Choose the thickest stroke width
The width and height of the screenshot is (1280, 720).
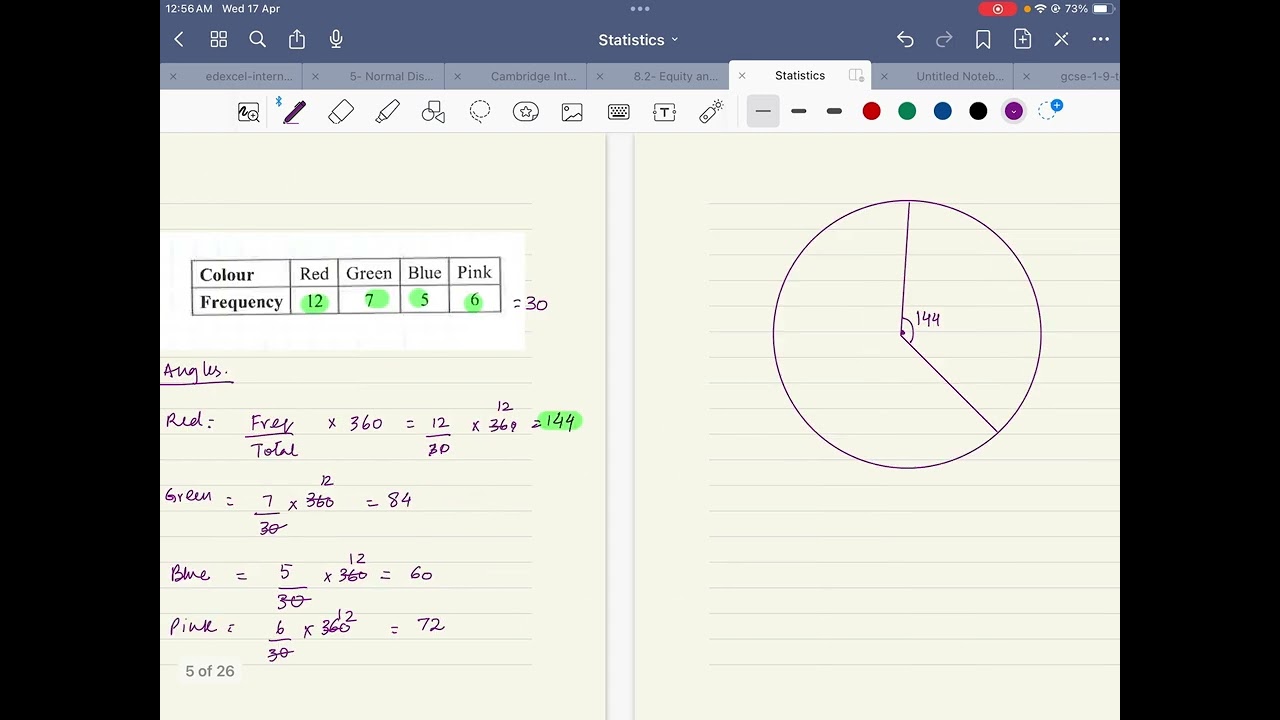pyautogui.click(x=834, y=111)
